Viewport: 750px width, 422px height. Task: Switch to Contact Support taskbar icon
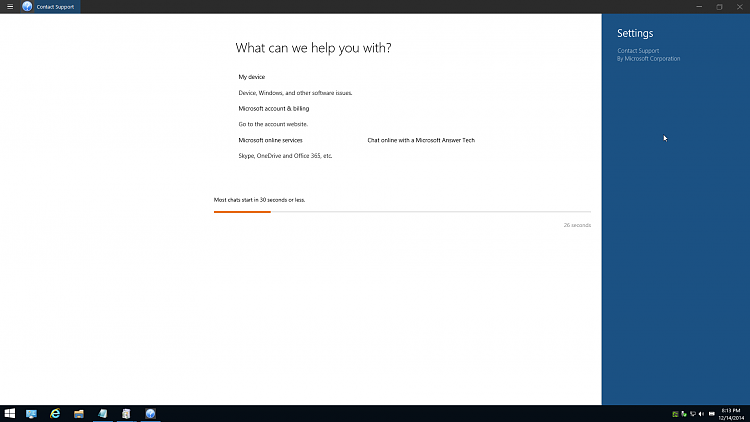point(150,414)
